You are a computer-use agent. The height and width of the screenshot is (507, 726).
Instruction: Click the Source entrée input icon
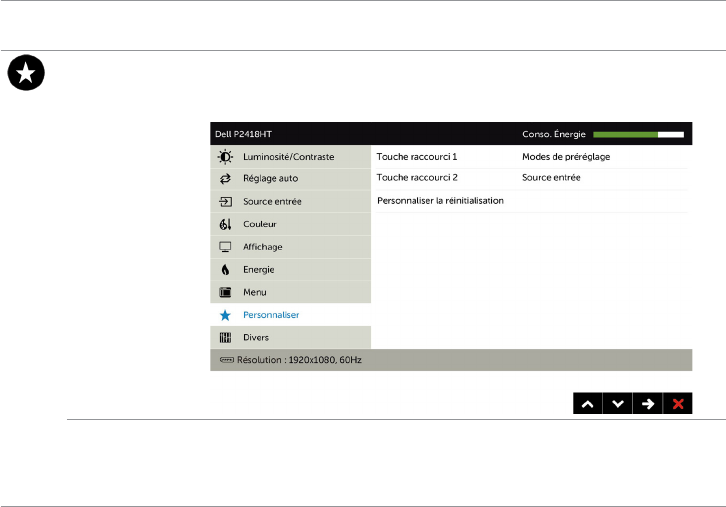click(x=225, y=201)
